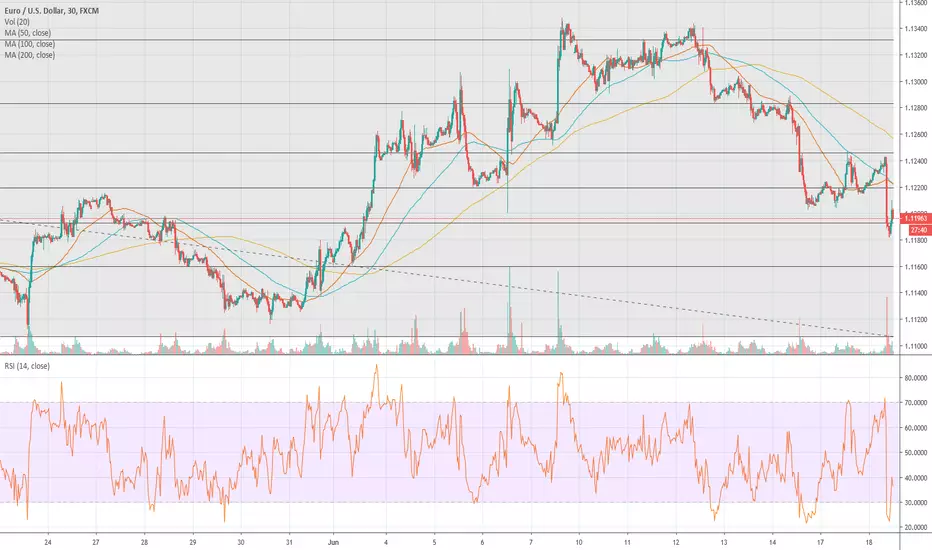Select the Vol (20) indicator legend
This screenshot has height=550, width=932.
(17, 22)
